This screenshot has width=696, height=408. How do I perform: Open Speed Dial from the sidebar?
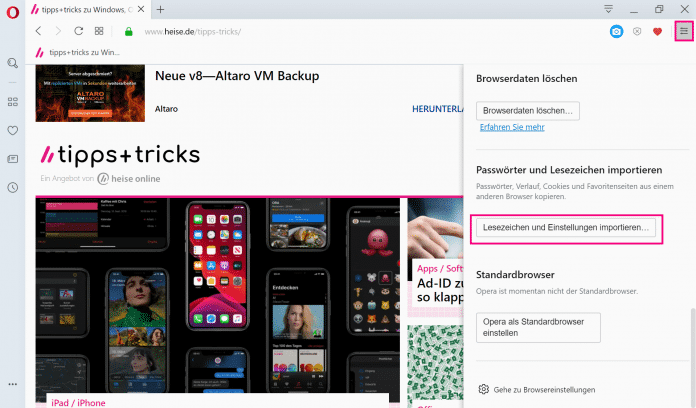click(x=13, y=101)
